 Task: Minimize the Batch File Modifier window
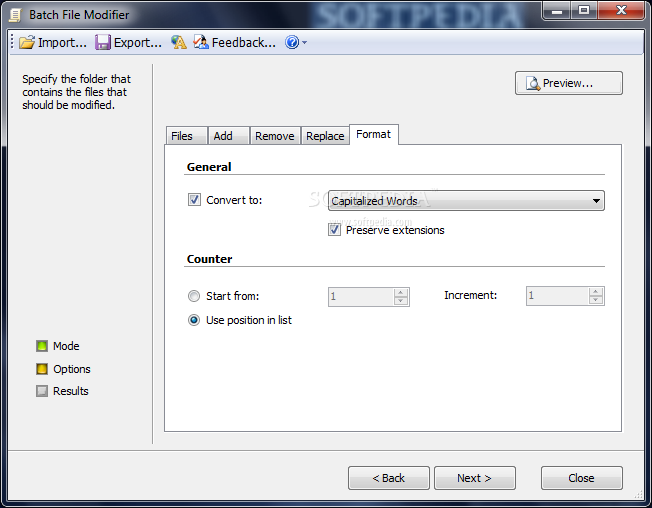(557, 10)
